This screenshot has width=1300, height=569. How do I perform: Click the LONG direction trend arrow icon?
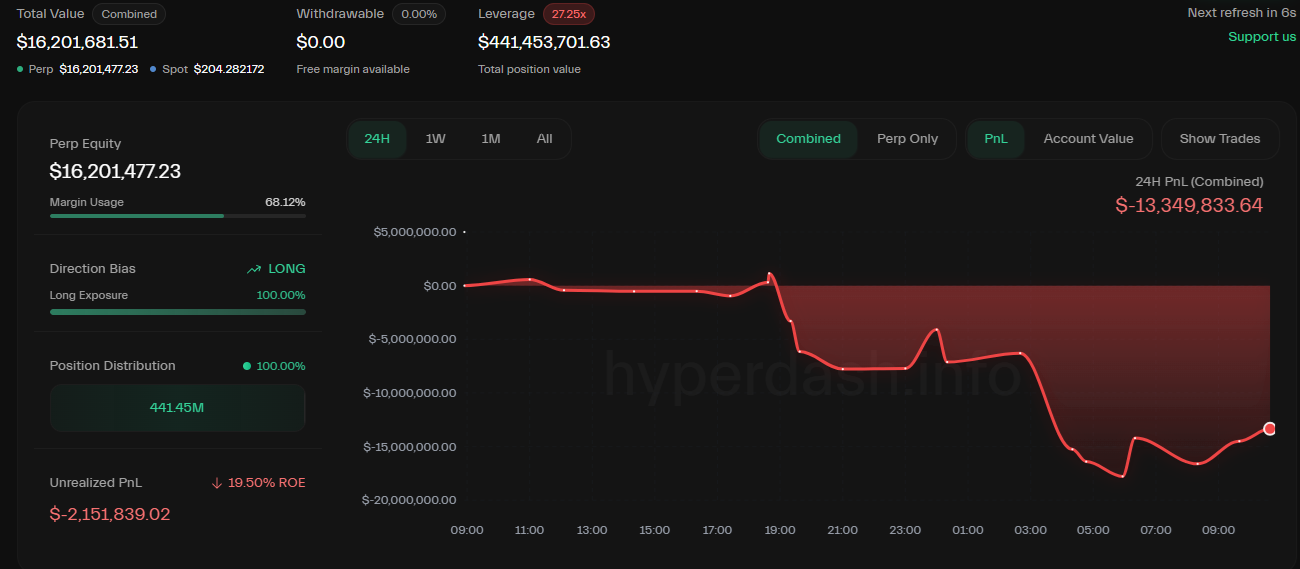[255, 269]
